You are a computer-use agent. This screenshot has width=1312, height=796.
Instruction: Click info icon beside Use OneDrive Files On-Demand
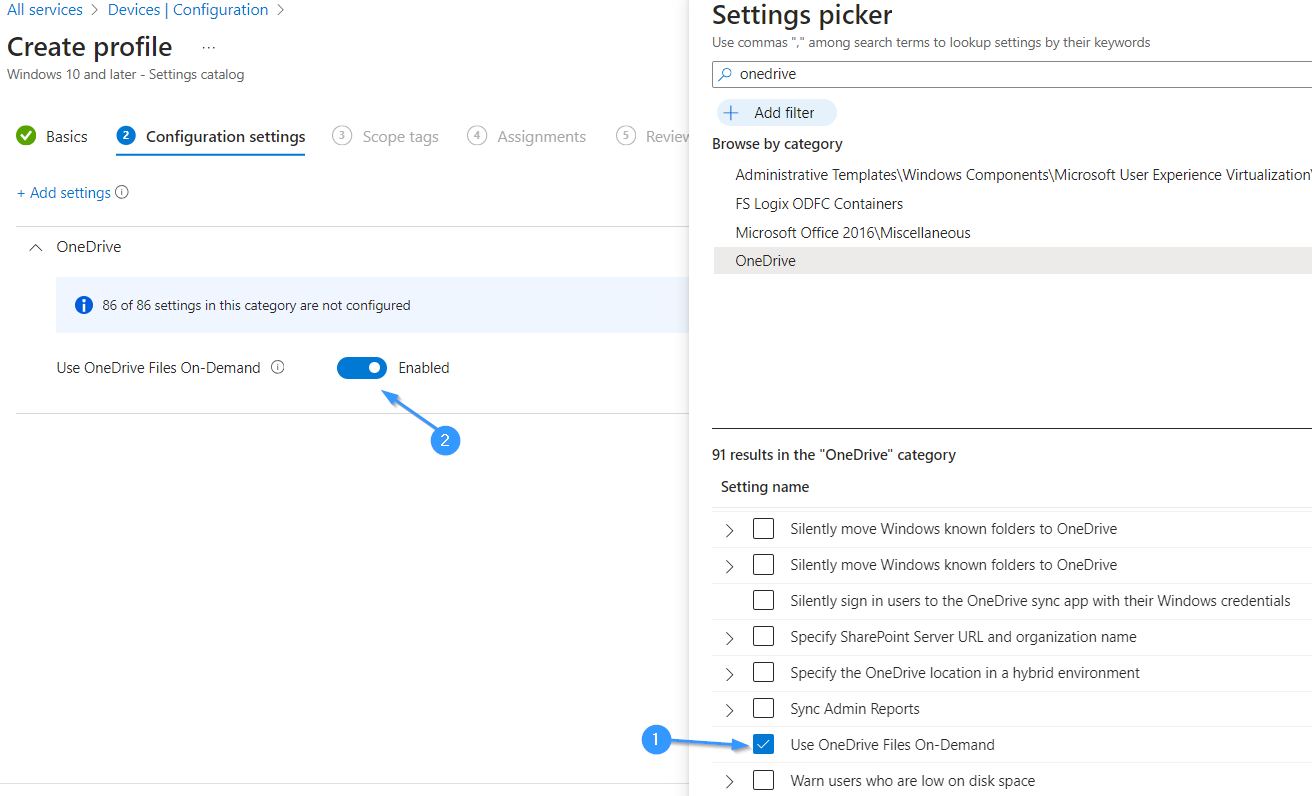(278, 367)
